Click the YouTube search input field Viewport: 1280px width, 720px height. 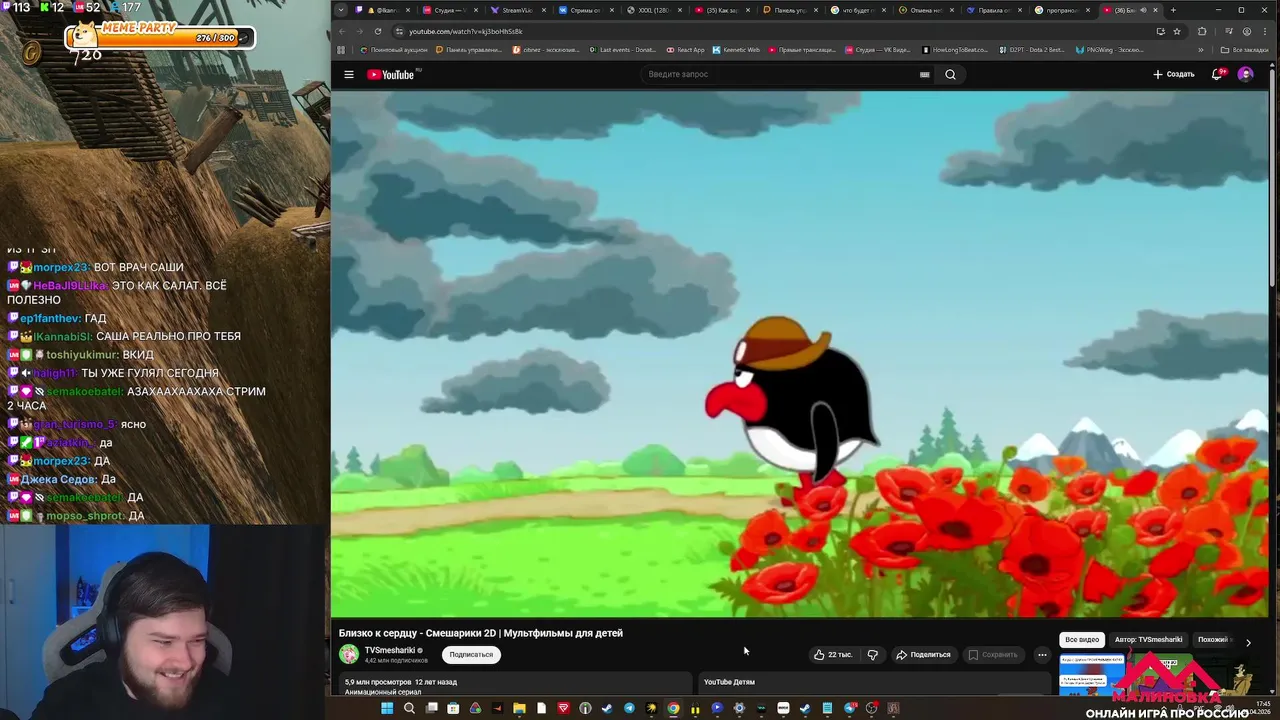[780, 74]
